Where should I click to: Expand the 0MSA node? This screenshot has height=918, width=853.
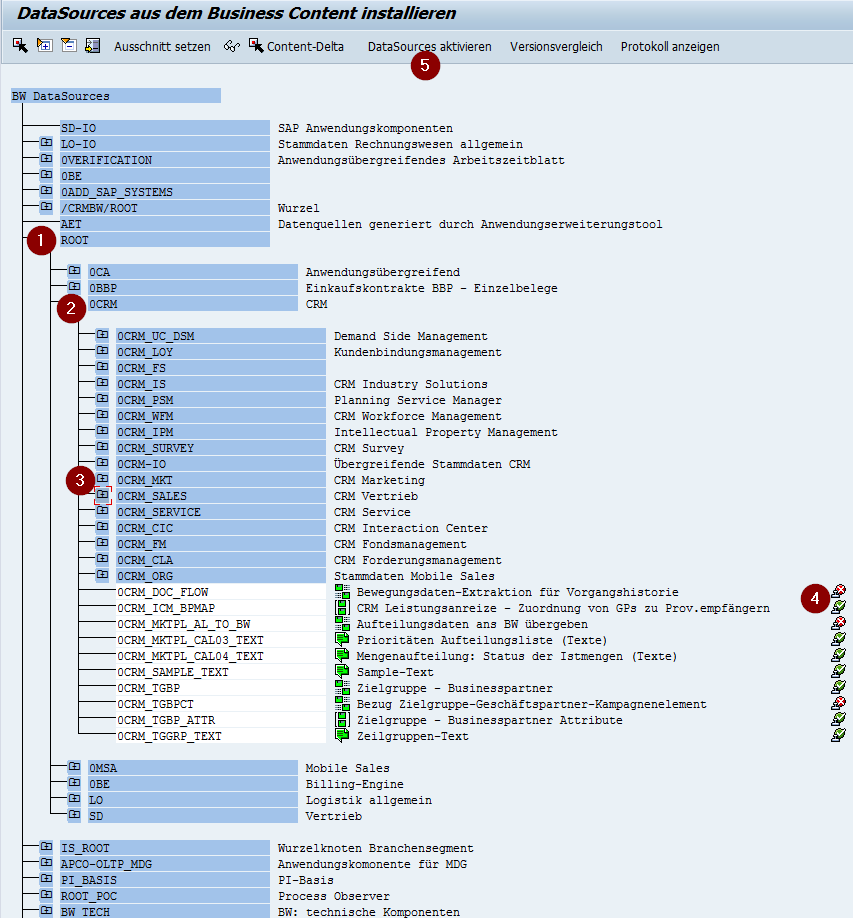[x=74, y=766]
